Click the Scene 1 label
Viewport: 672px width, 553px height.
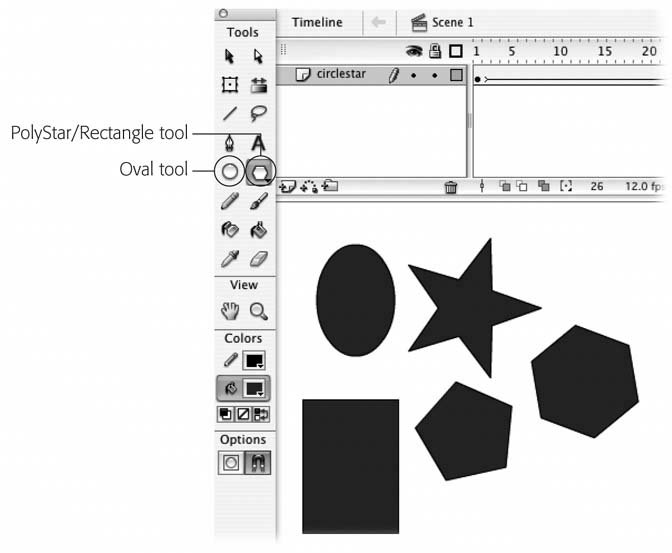[x=453, y=22]
